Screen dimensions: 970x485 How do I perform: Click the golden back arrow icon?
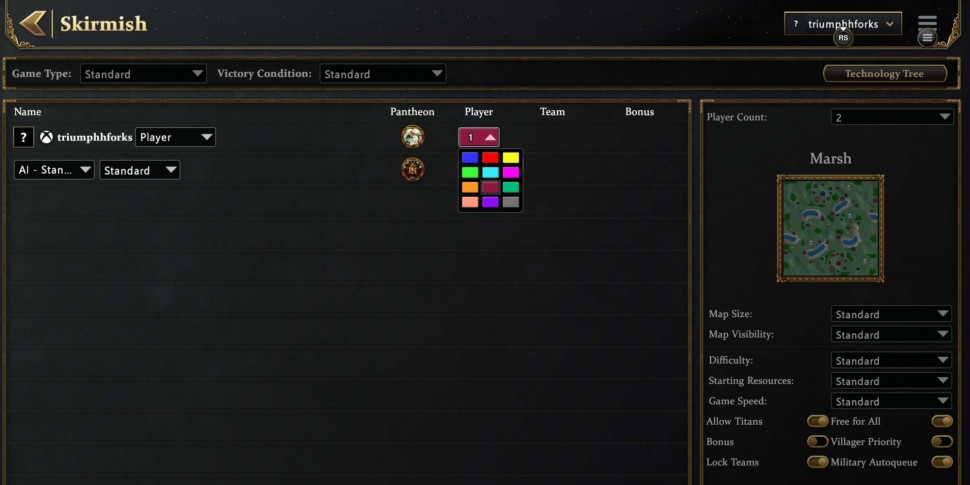[x=32, y=24]
